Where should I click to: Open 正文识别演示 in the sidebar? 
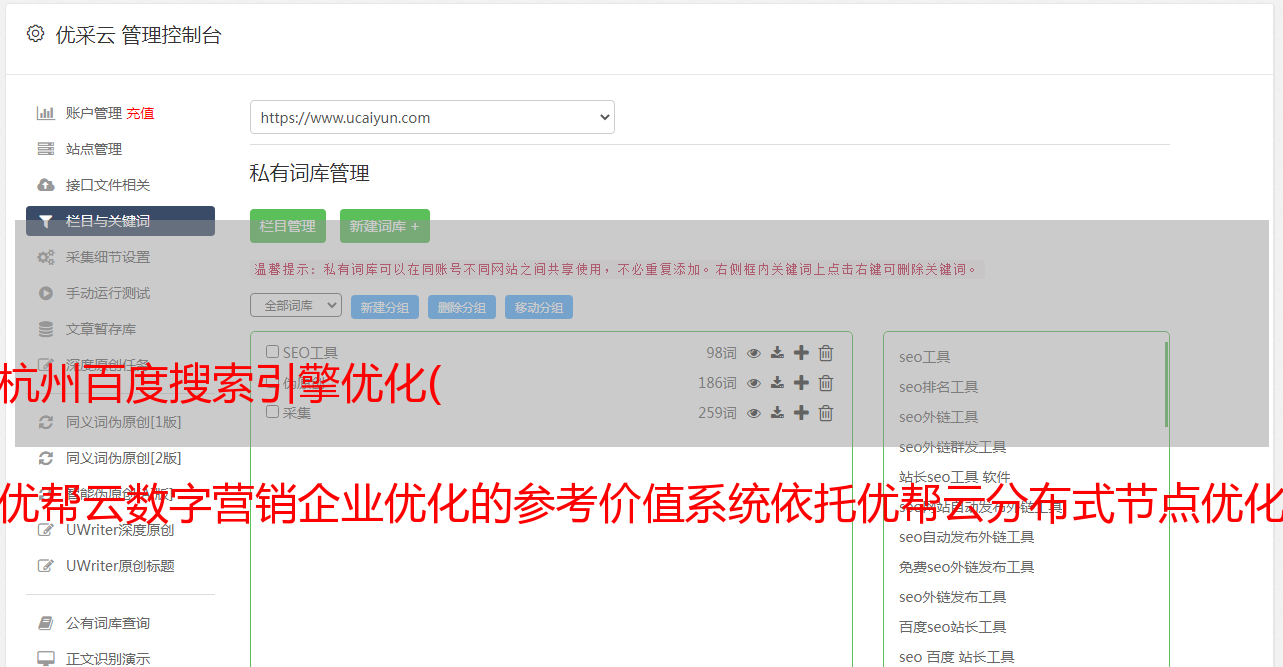pyautogui.click(x=108, y=659)
